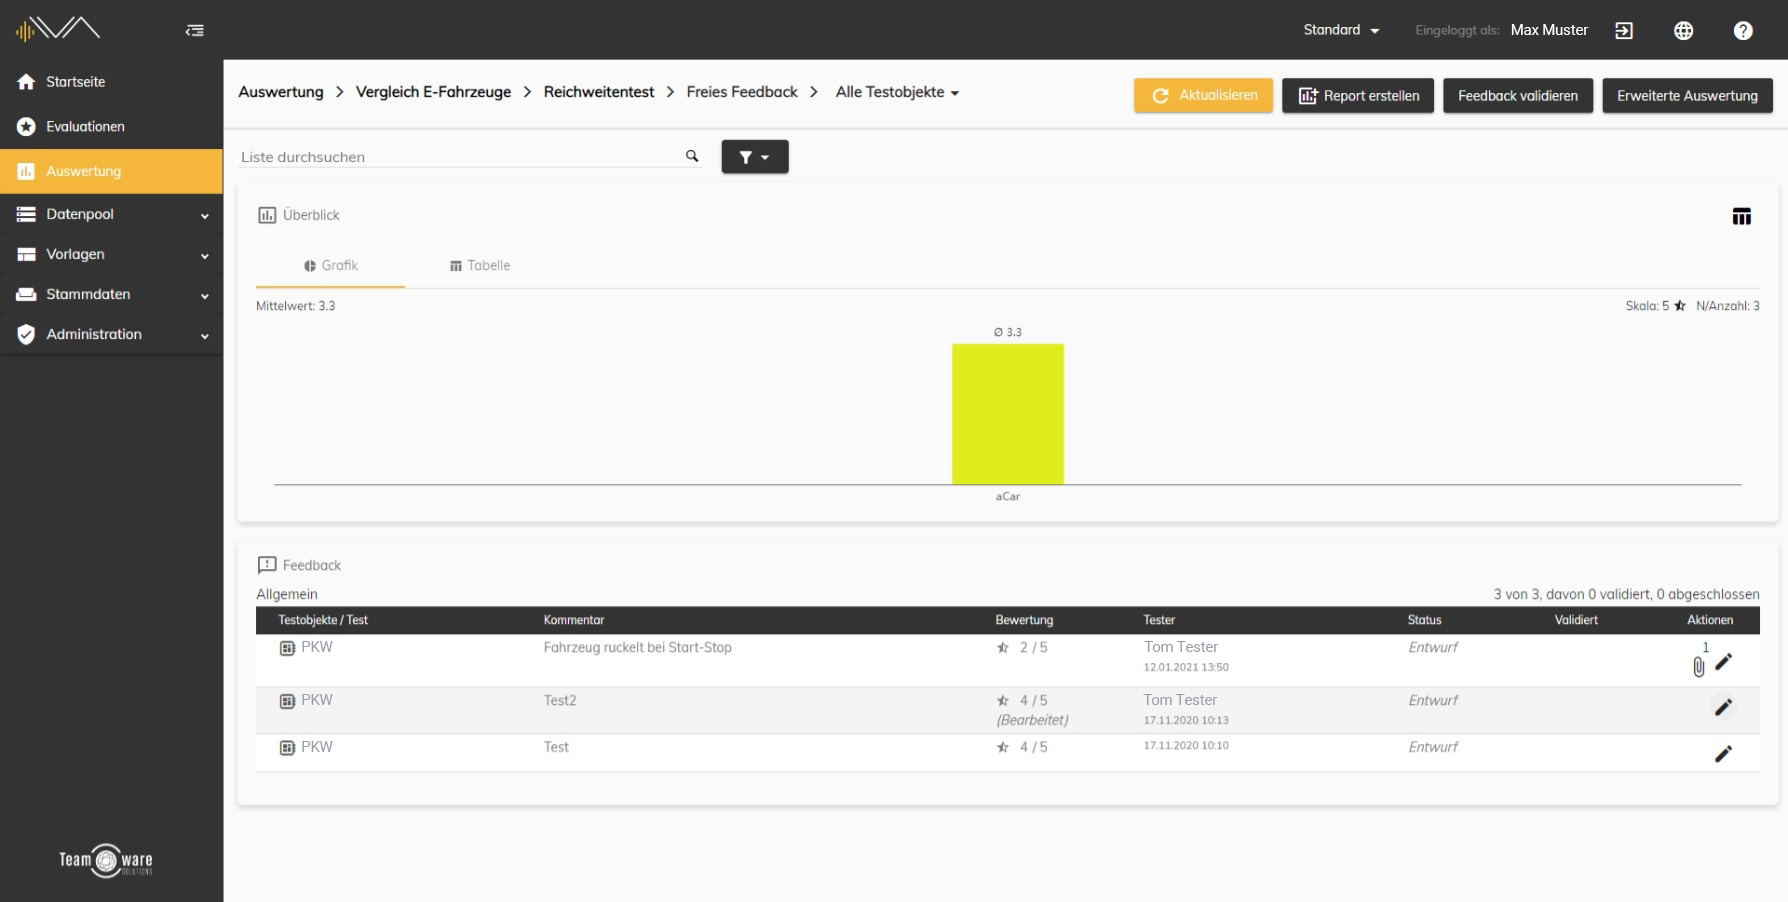Expand the Administration menu
1788x902 pixels.
[x=111, y=334]
